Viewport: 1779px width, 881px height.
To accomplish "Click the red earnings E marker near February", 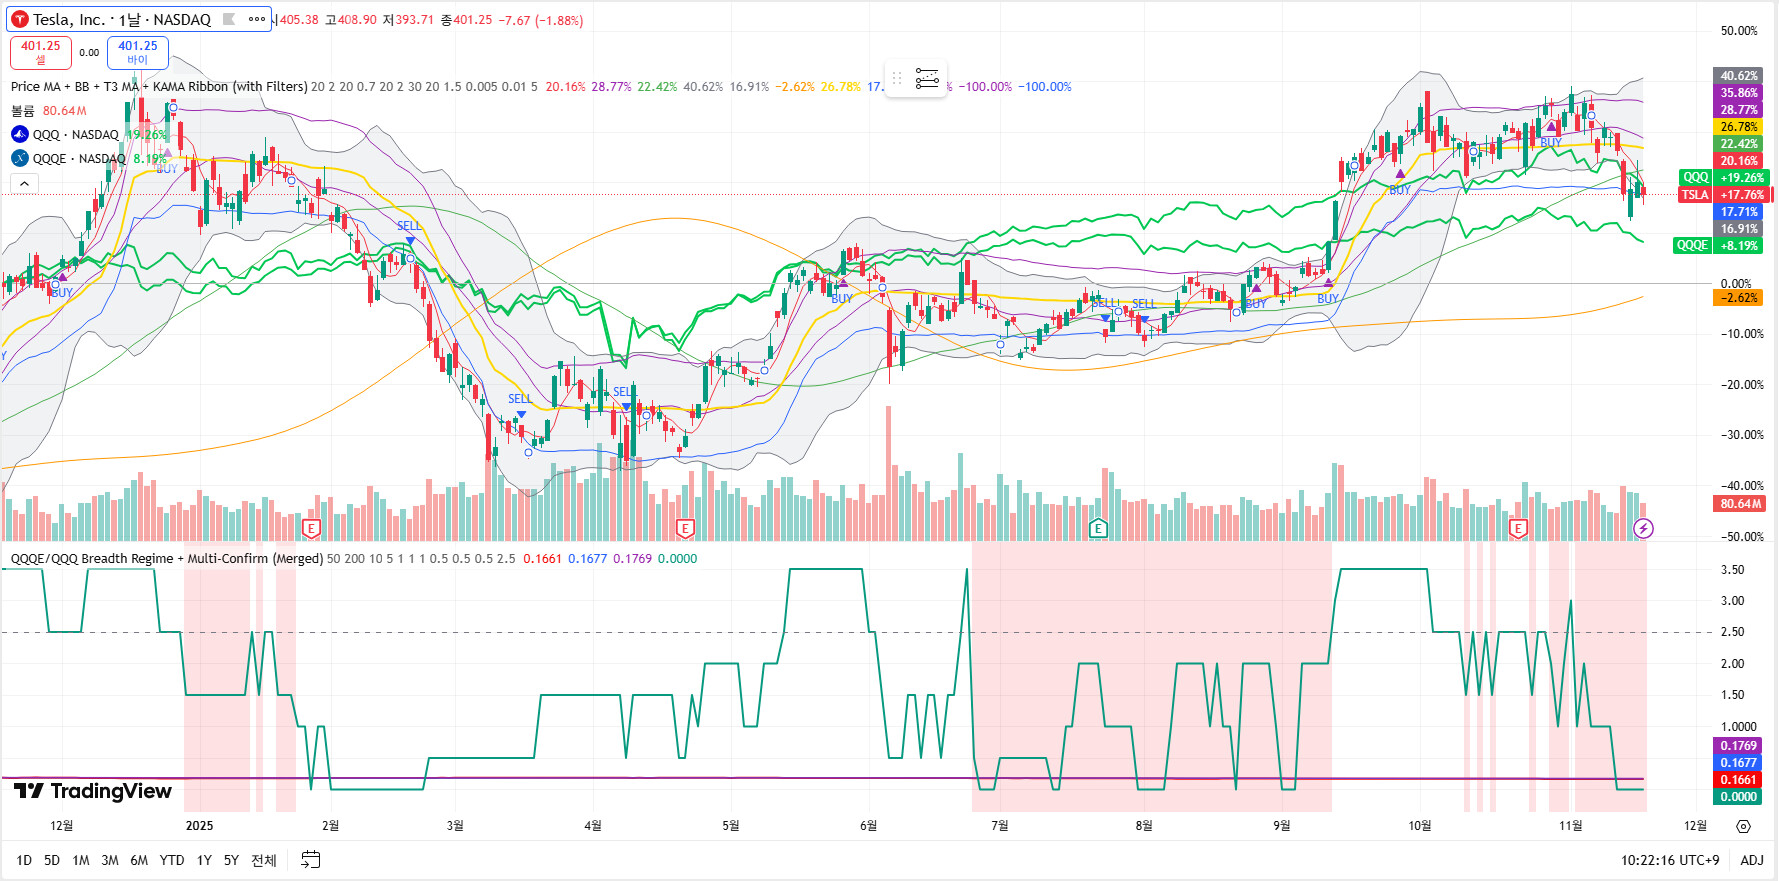I will (x=311, y=528).
